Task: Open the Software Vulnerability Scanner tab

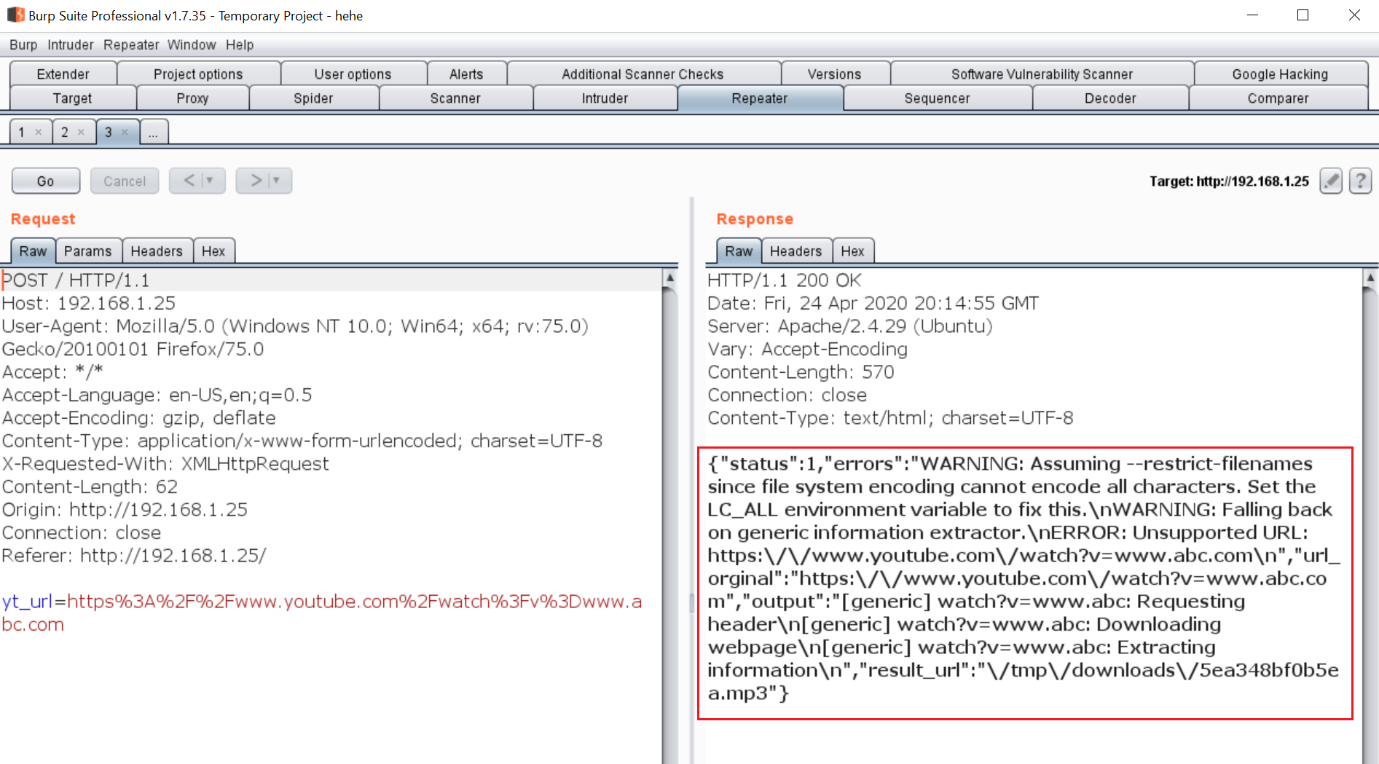Action: click(x=1041, y=74)
